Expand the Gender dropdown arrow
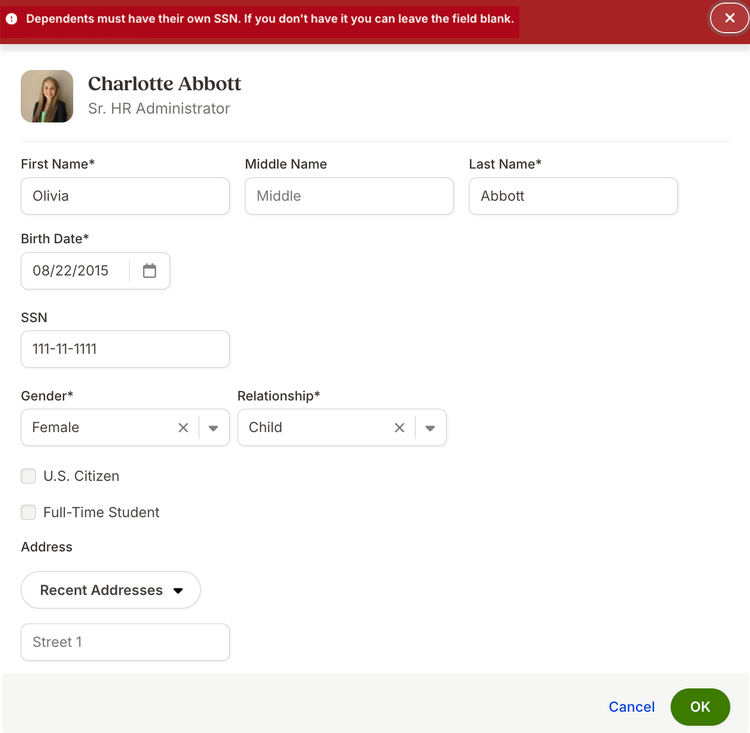This screenshot has height=733, width=750. point(213,428)
